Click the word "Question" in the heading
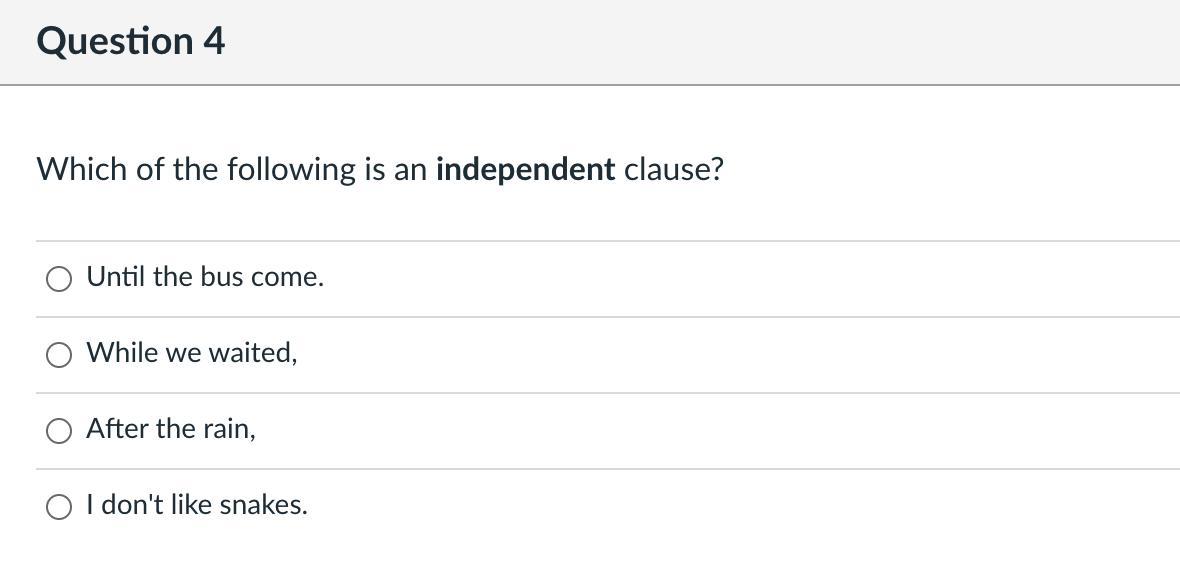1180x578 pixels. [x=115, y=41]
